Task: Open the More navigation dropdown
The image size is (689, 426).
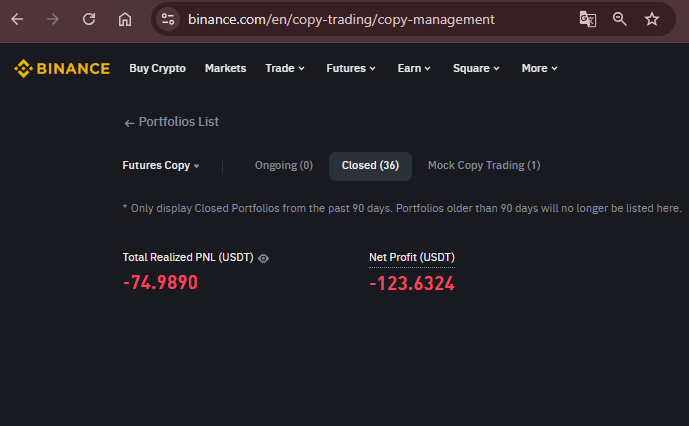Action: (540, 69)
